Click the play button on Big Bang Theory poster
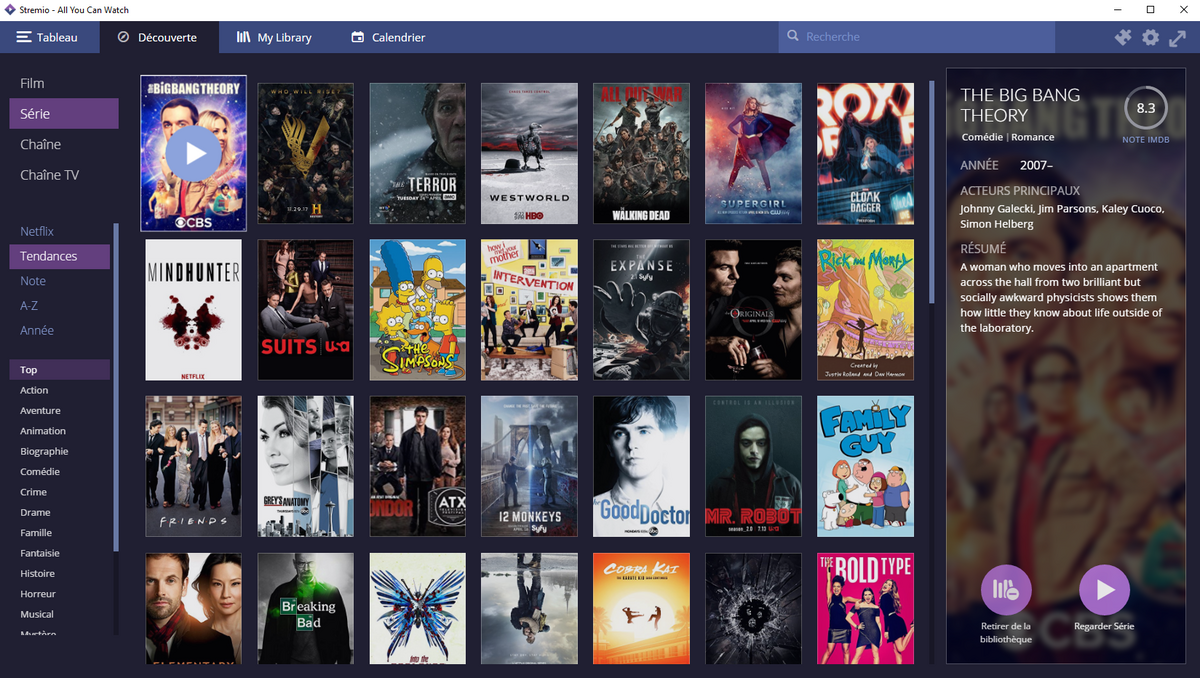This screenshot has width=1200, height=678. point(193,153)
